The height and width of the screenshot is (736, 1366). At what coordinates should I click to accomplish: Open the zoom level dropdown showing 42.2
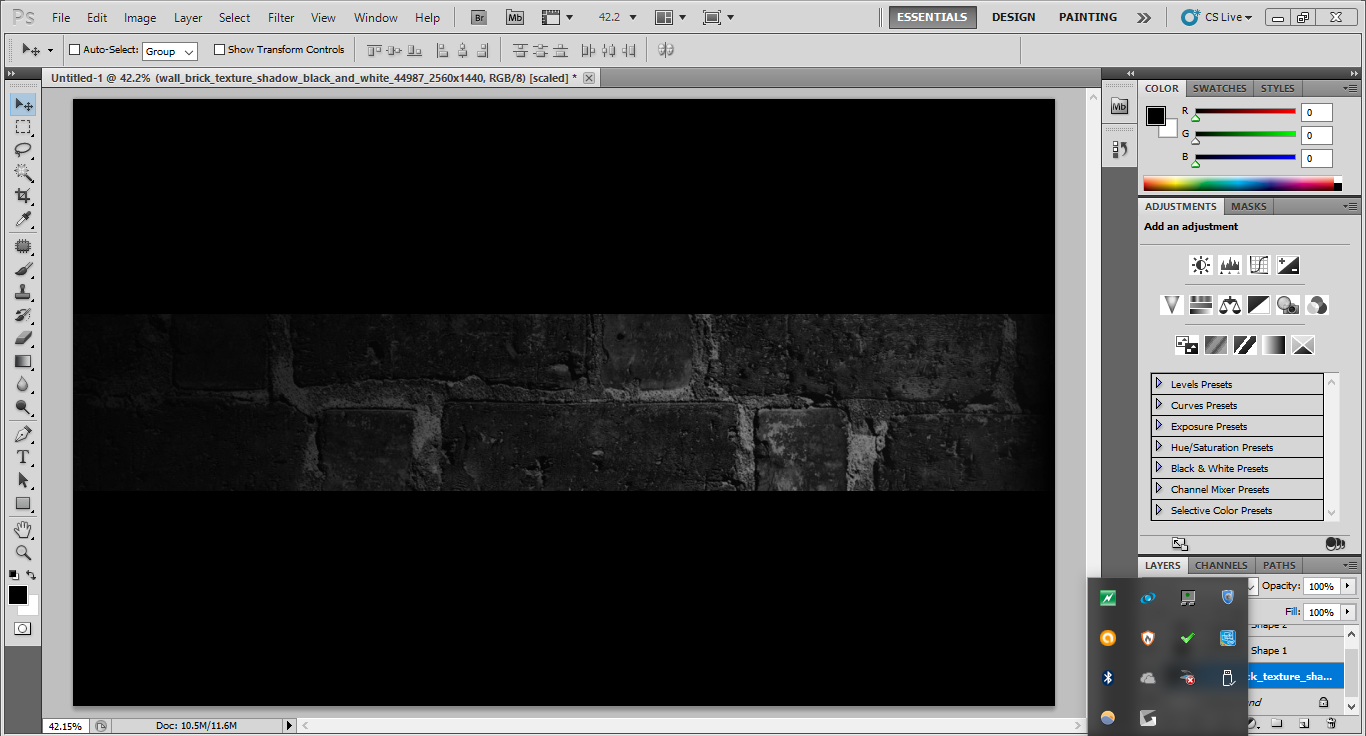click(632, 18)
